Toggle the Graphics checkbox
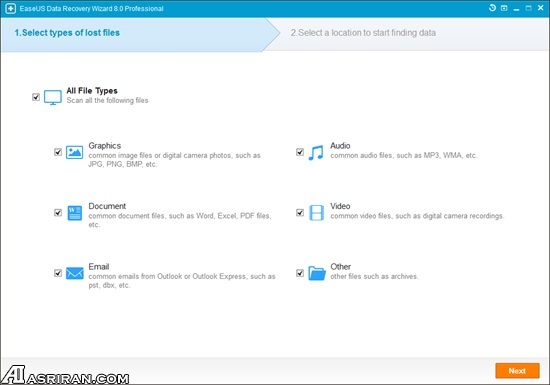Screen dimensions: 550x385 [58, 152]
